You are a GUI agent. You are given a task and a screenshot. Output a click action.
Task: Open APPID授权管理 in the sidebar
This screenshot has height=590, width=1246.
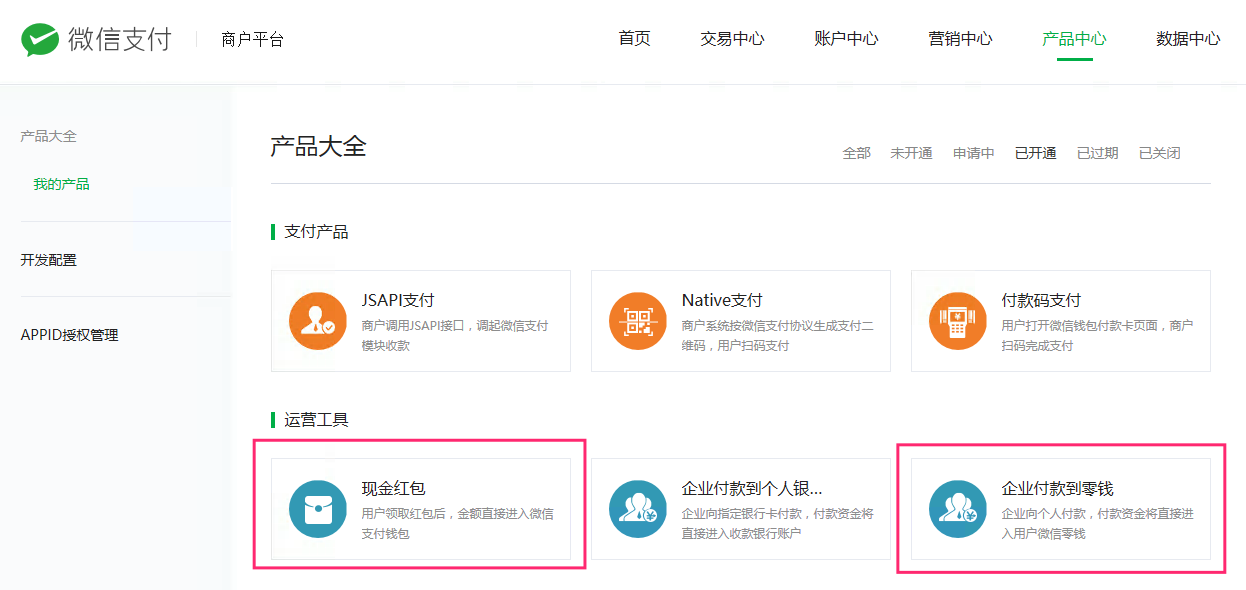point(70,335)
